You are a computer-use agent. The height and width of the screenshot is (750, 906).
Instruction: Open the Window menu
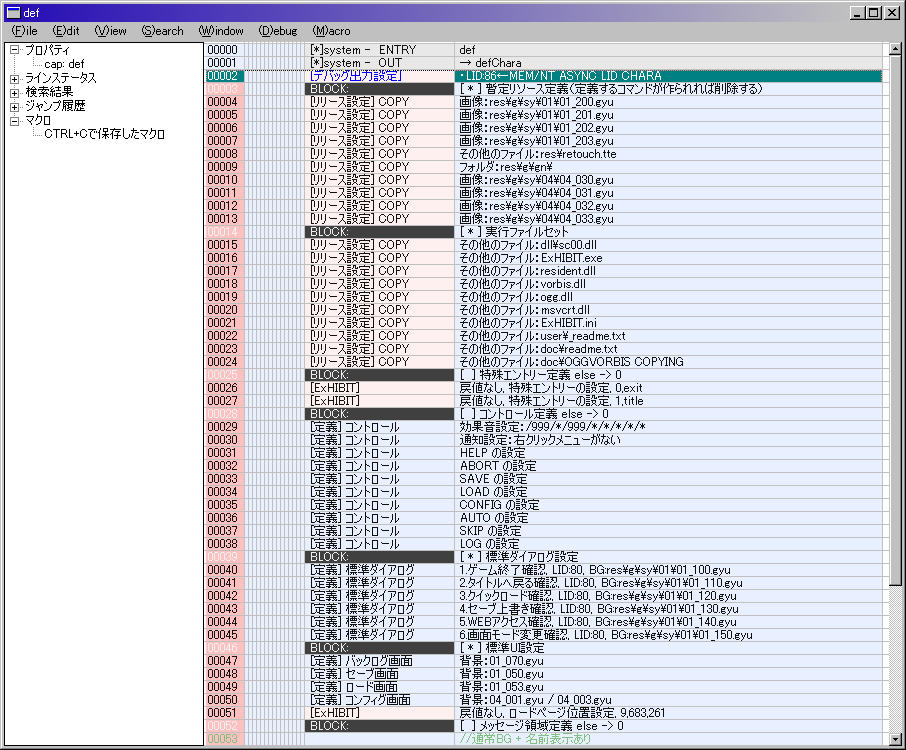click(x=221, y=31)
